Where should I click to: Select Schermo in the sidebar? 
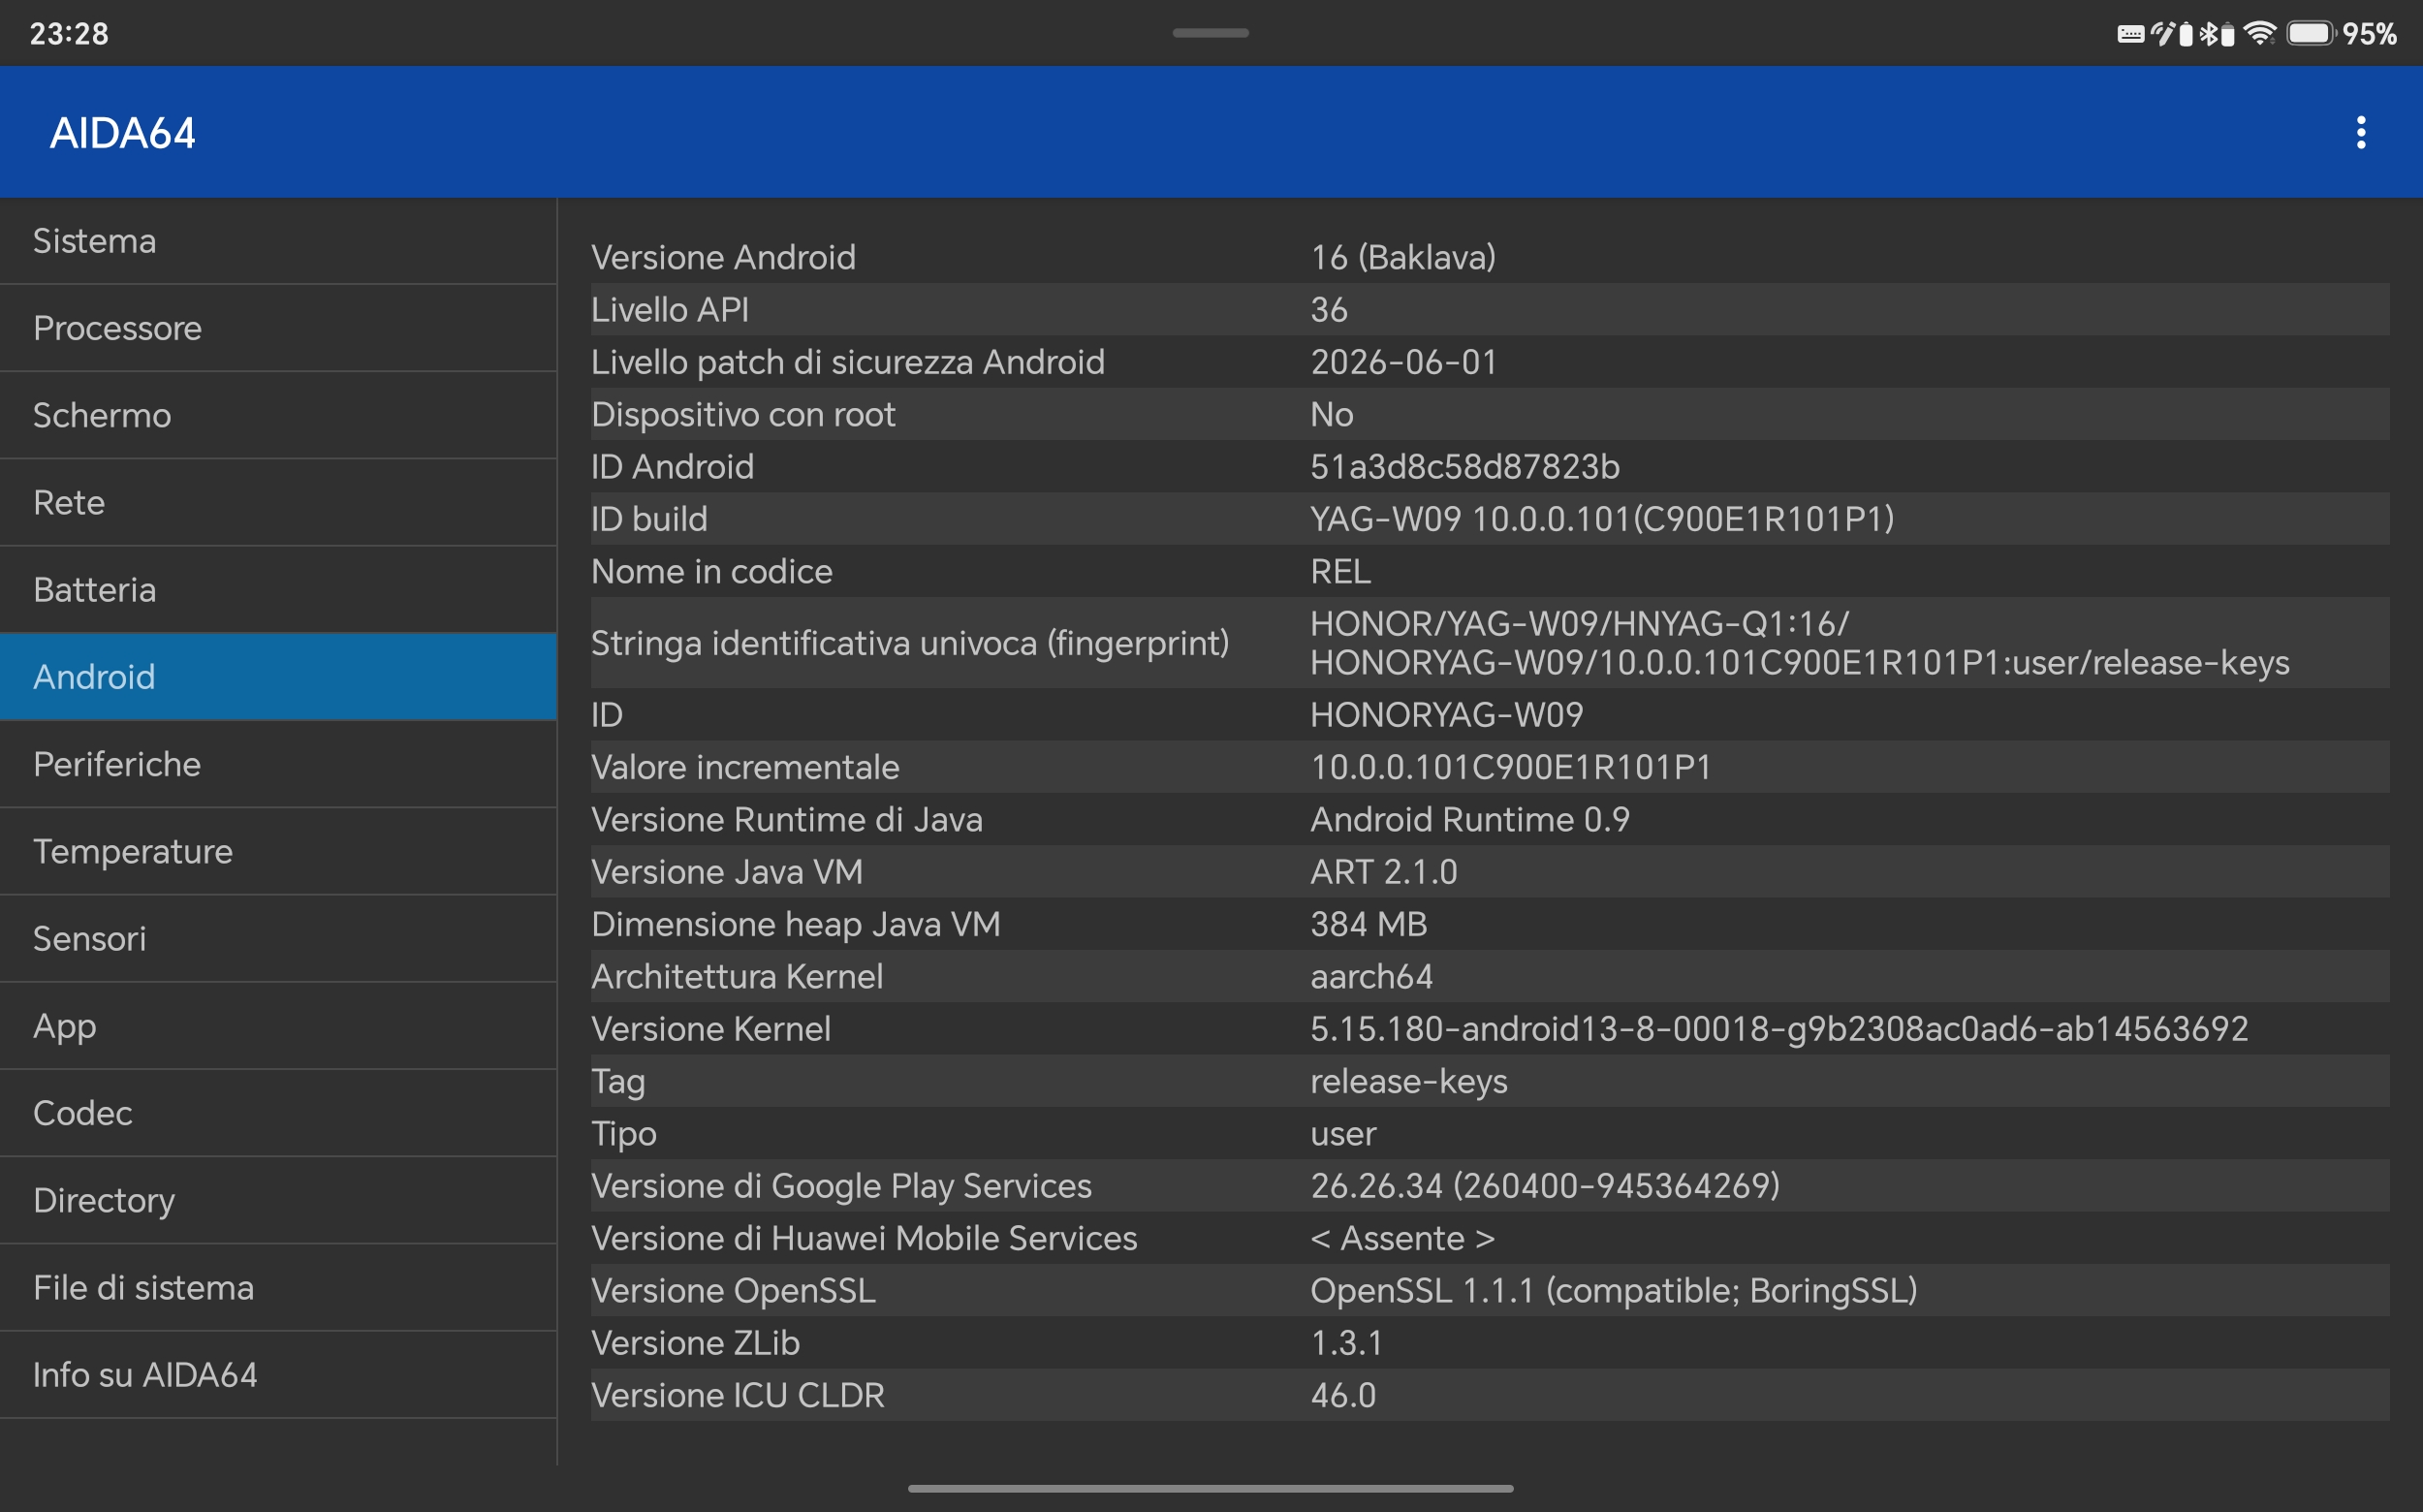pyautogui.click(x=278, y=415)
